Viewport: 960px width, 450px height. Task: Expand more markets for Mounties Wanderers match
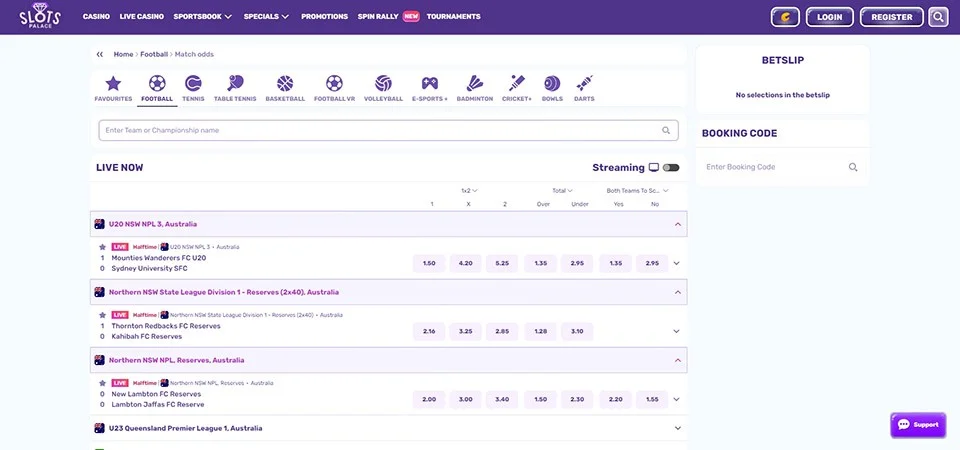pyautogui.click(x=677, y=263)
